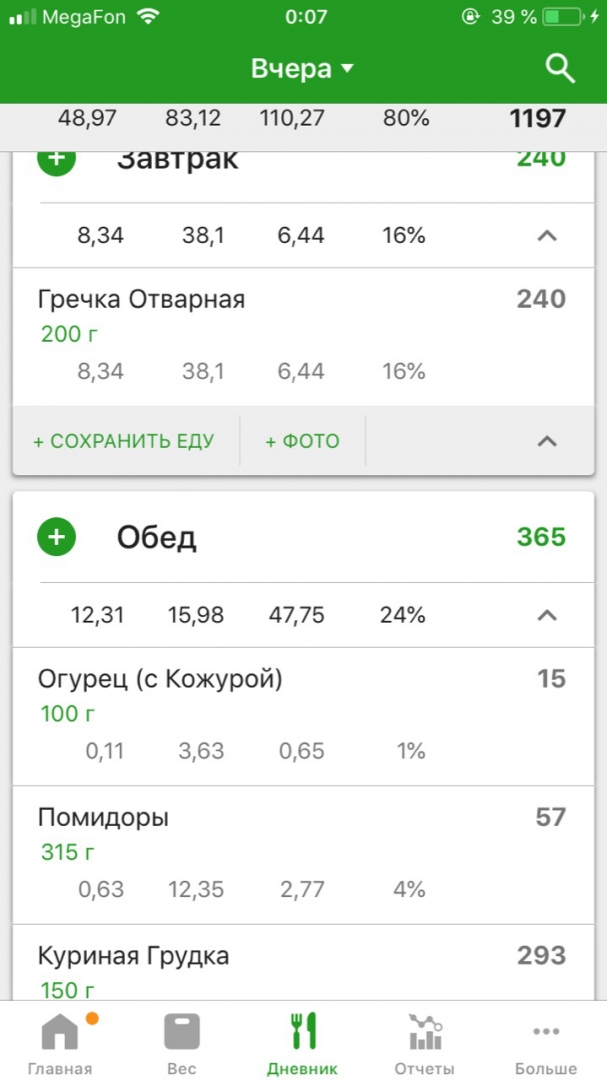Open the Вчера date dropdown
The image size is (607, 1080).
click(x=302, y=69)
